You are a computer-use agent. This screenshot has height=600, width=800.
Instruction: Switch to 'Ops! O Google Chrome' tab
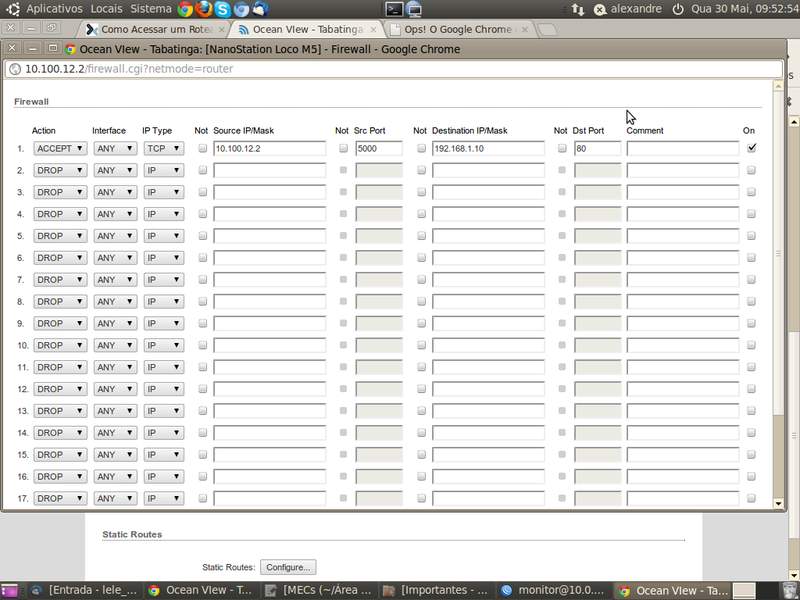(x=458, y=30)
